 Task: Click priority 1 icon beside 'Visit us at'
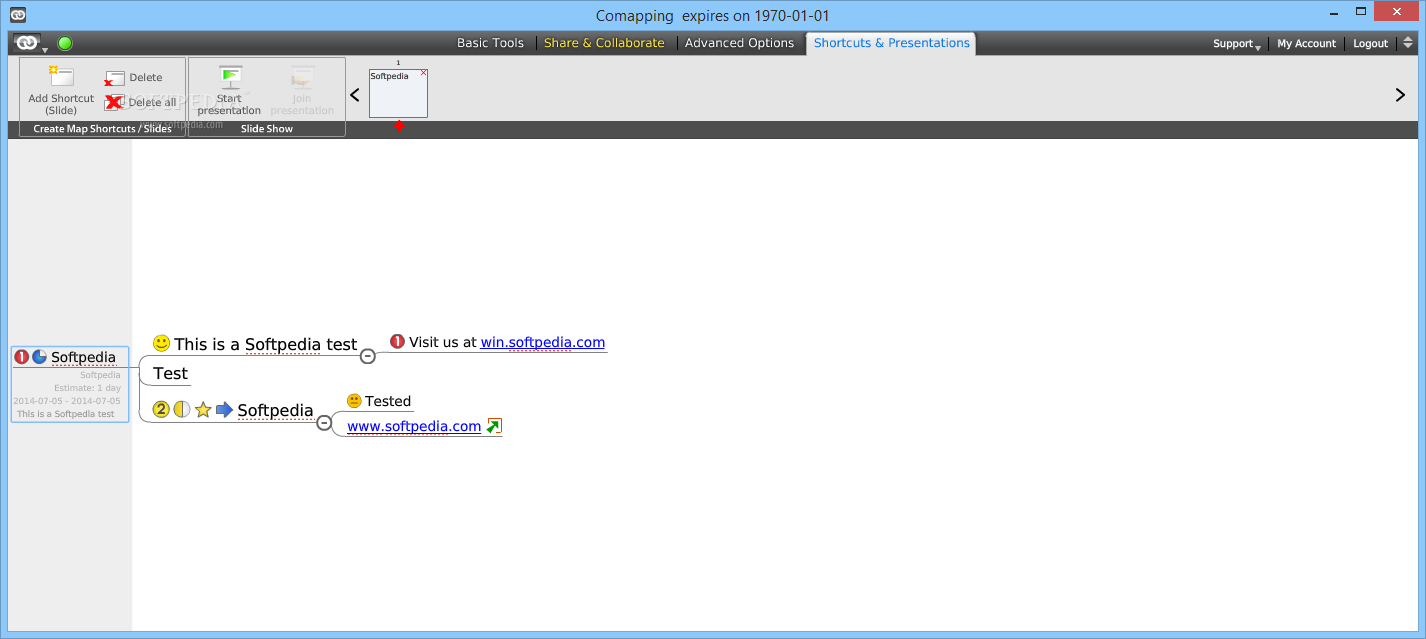point(397,342)
